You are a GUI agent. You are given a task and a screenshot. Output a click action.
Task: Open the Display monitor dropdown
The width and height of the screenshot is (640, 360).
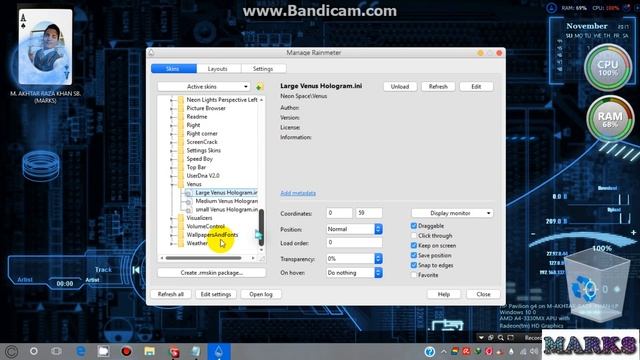(452, 213)
